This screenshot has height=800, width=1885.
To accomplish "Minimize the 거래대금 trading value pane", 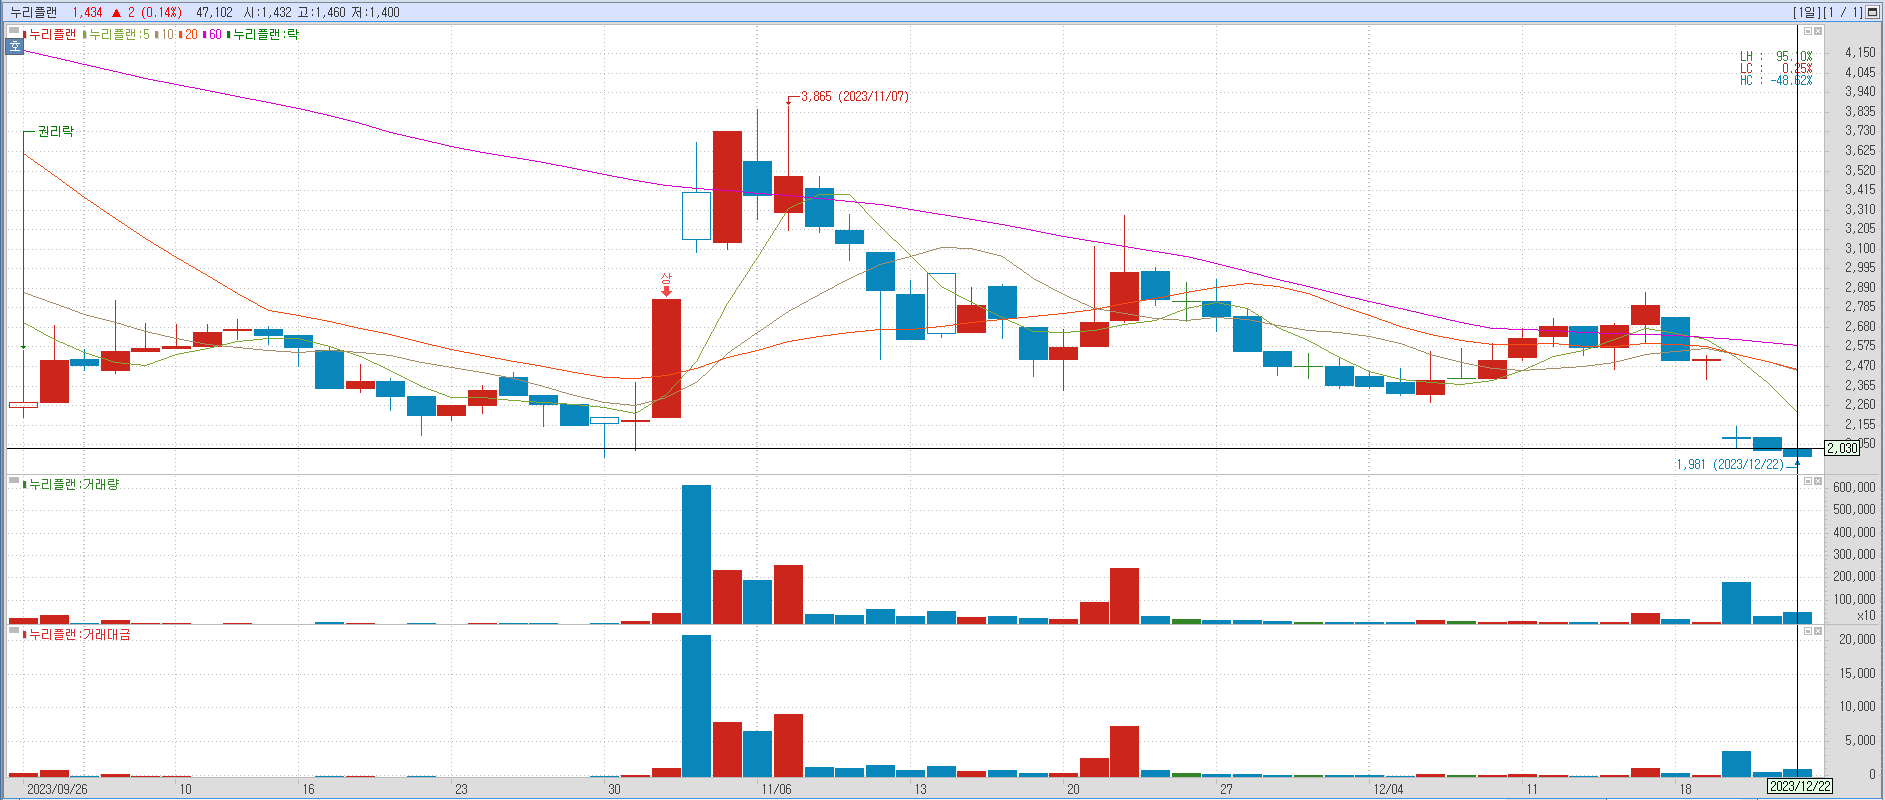I will (1807, 632).
